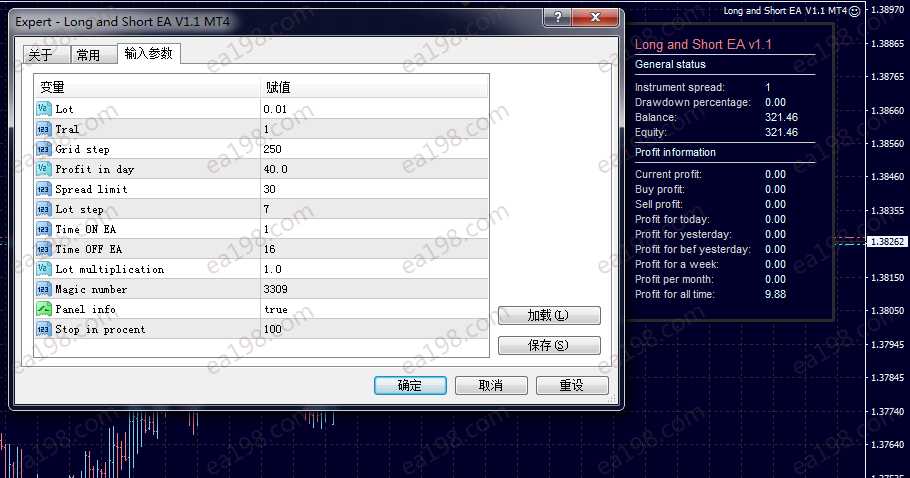
Task: Edit the Time OFF EA value 16
Action: click(374, 249)
